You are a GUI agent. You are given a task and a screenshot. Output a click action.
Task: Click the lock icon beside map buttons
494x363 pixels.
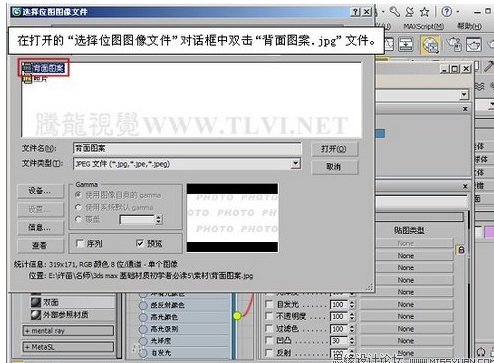(461, 250)
